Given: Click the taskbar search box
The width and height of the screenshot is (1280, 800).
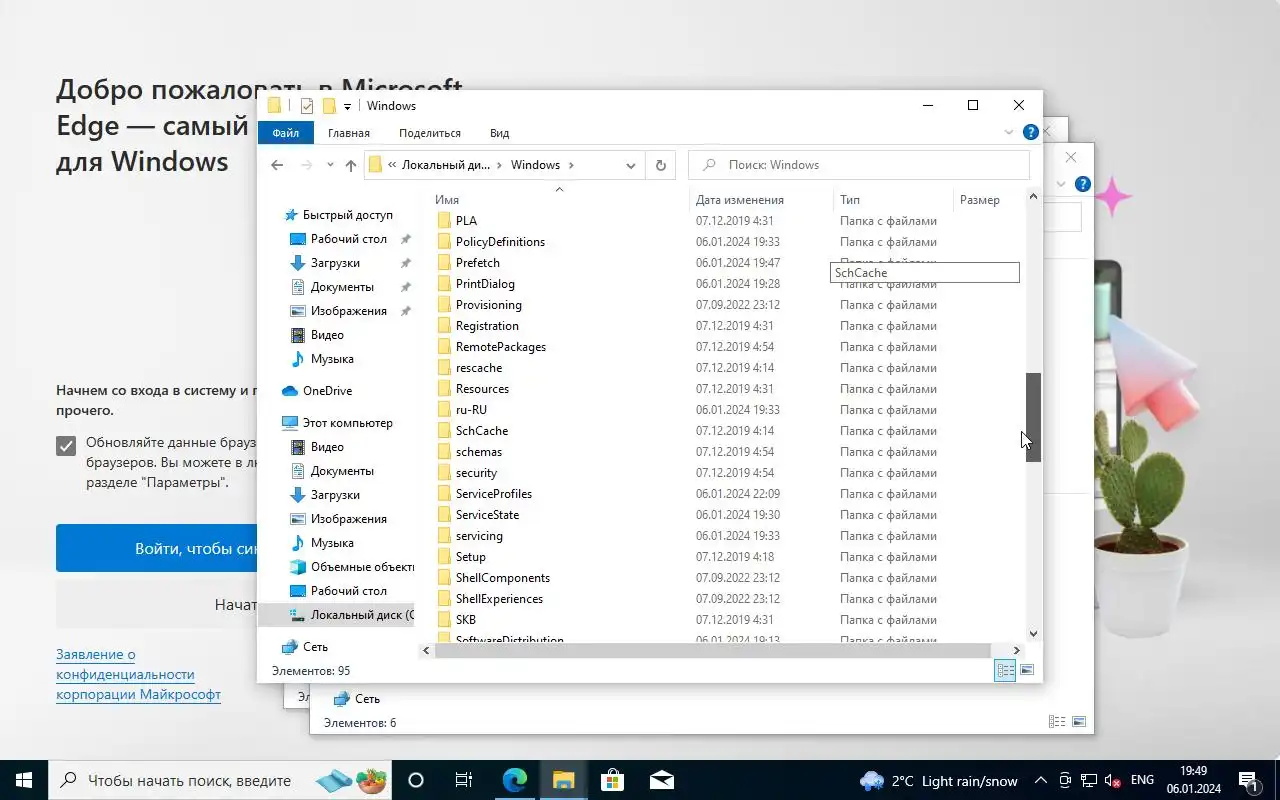Looking at the screenshot, I should pos(220,780).
